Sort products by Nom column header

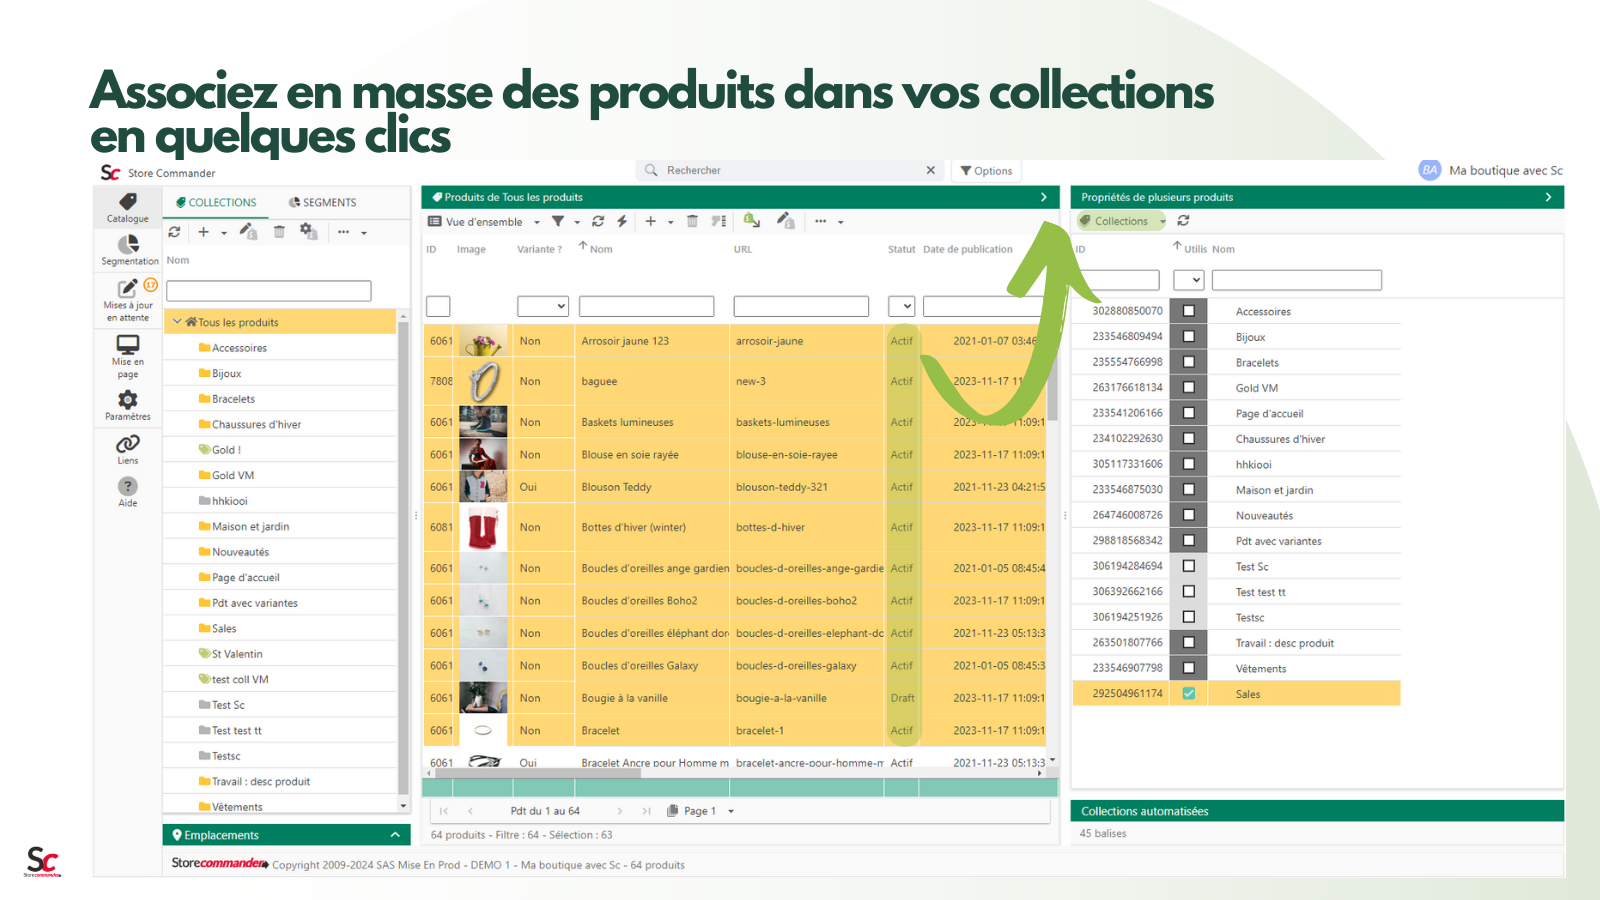point(601,249)
